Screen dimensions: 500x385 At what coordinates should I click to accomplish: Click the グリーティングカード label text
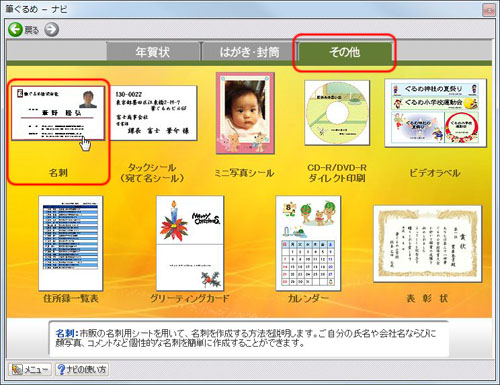[x=190, y=298]
